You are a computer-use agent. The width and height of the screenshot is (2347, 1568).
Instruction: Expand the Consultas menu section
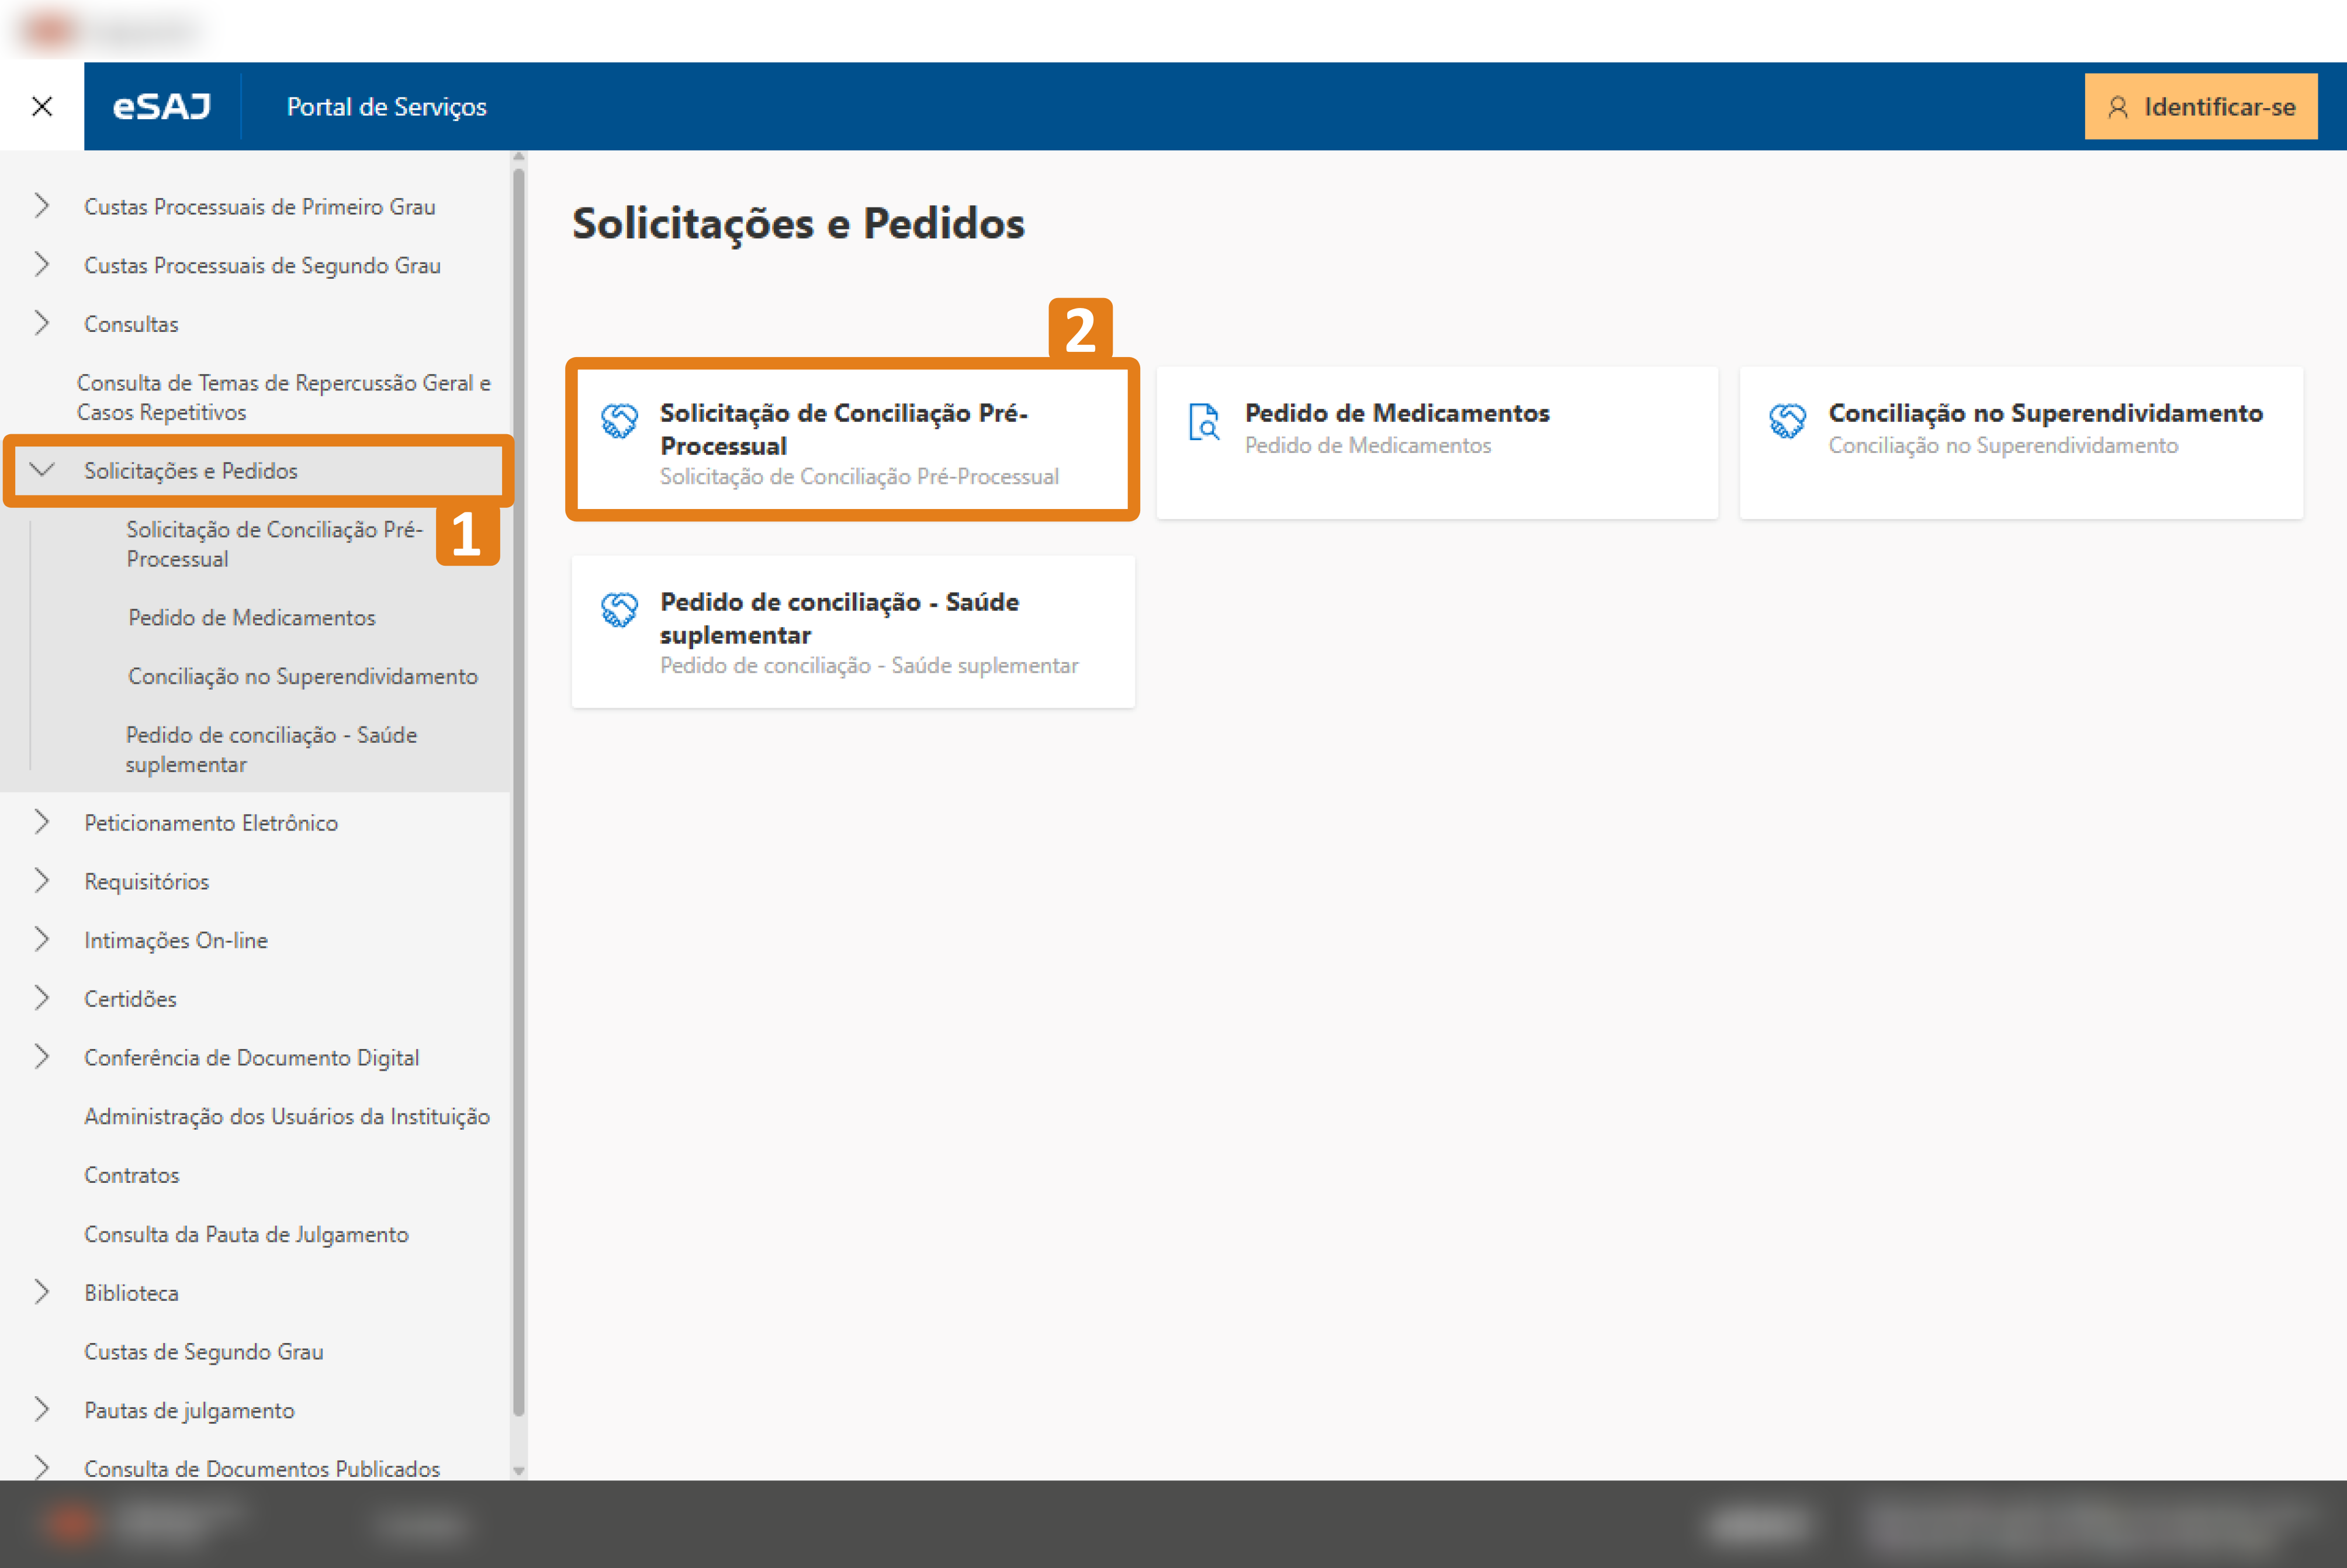pyautogui.click(x=42, y=323)
